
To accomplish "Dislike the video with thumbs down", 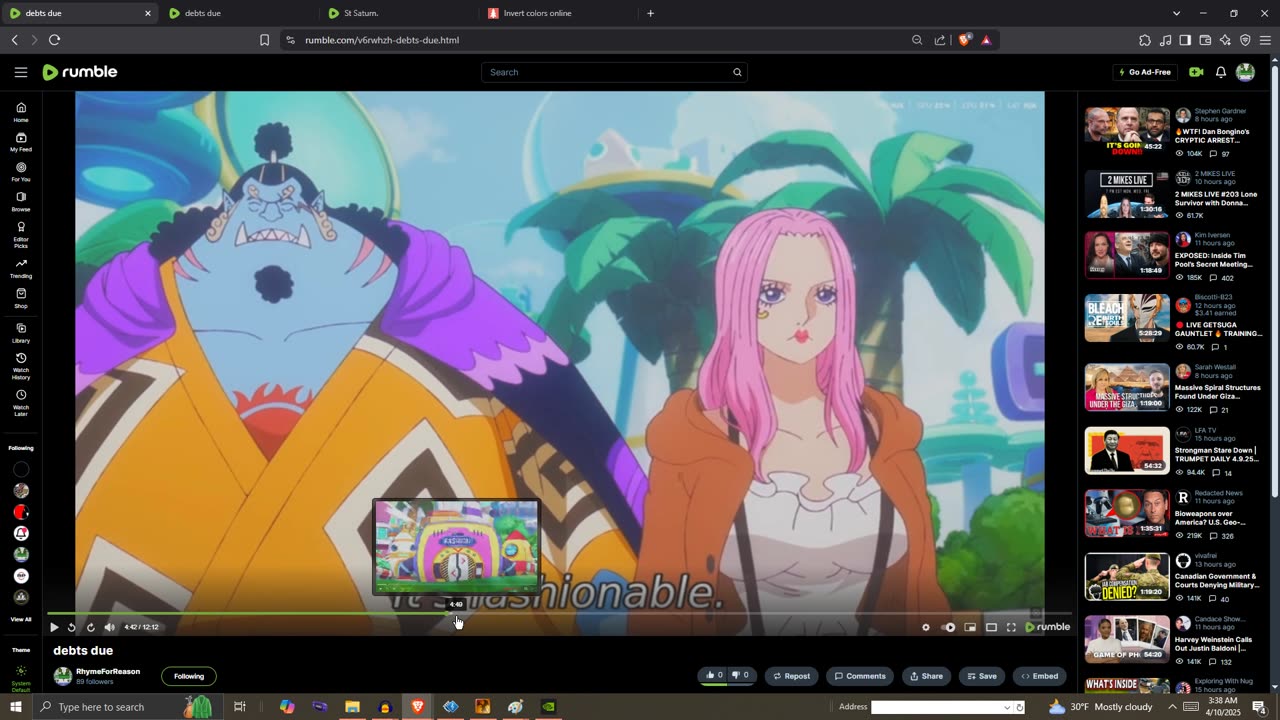I will tap(740, 675).
